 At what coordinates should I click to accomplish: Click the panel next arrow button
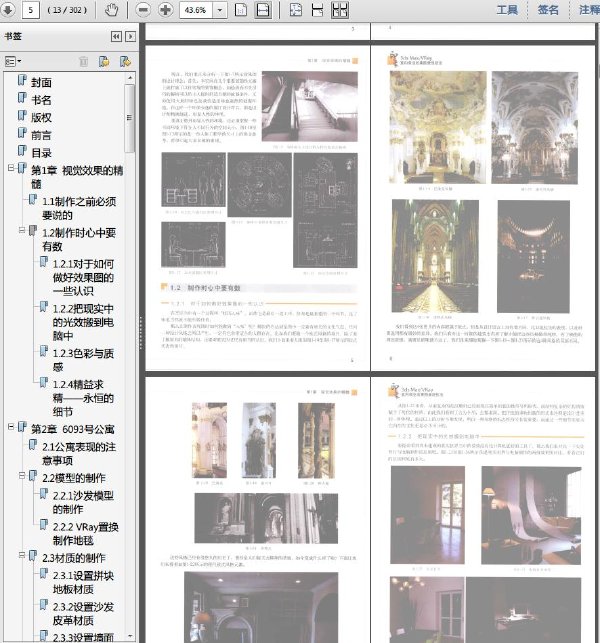tap(130, 36)
